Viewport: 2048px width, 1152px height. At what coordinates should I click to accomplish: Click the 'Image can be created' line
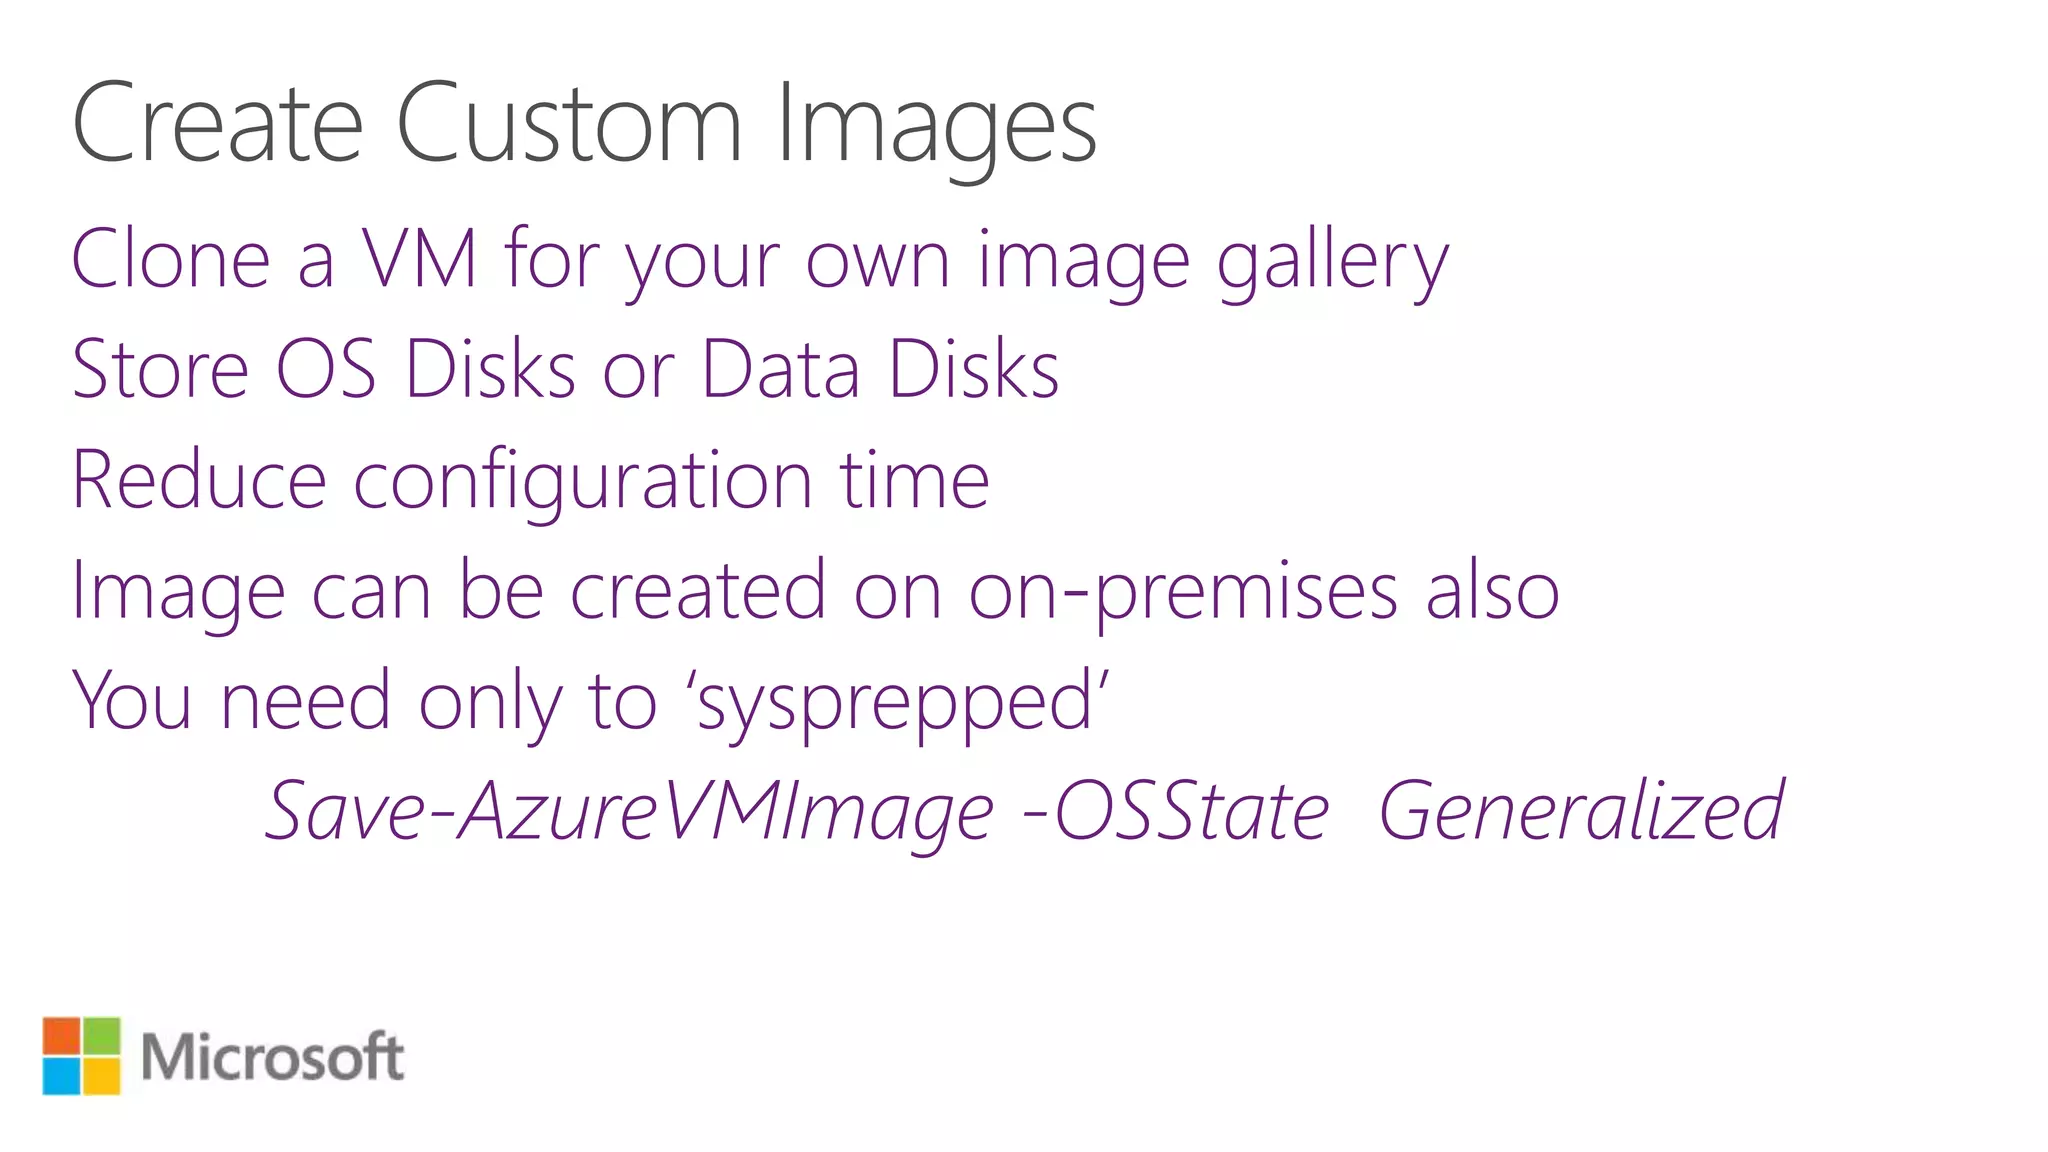pos(815,592)
